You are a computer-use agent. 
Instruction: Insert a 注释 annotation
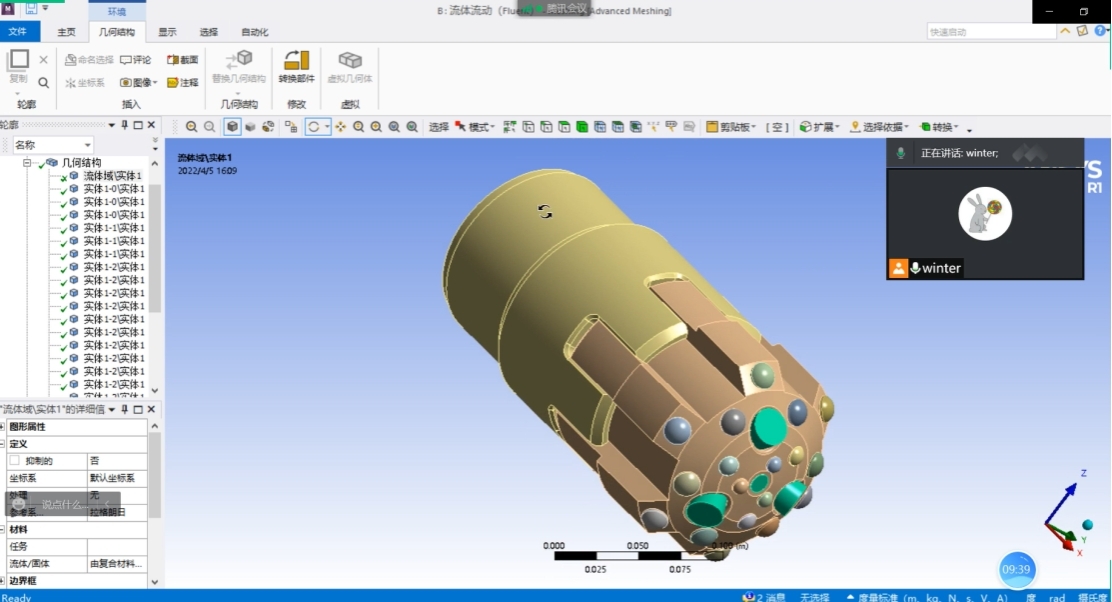182,82
